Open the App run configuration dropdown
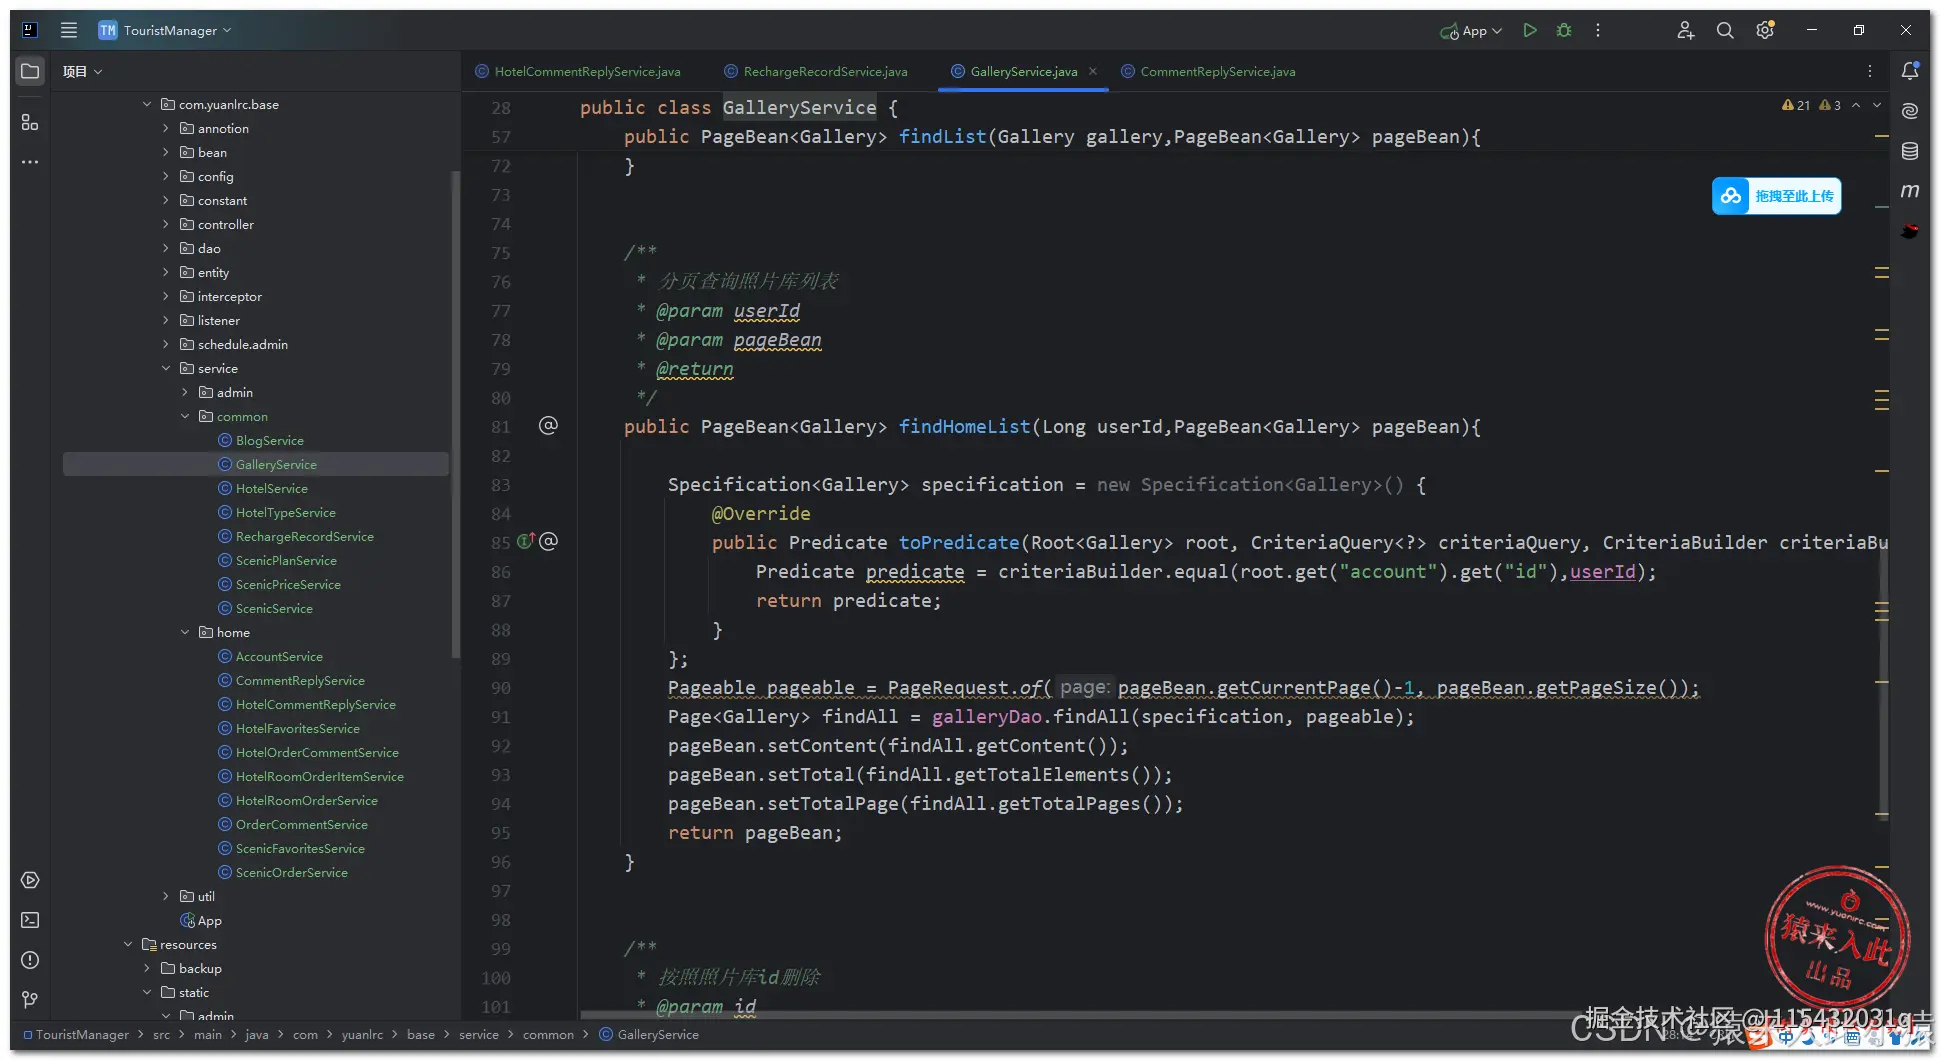This screenshot has width=1941, height=1061. (1471, 30)
